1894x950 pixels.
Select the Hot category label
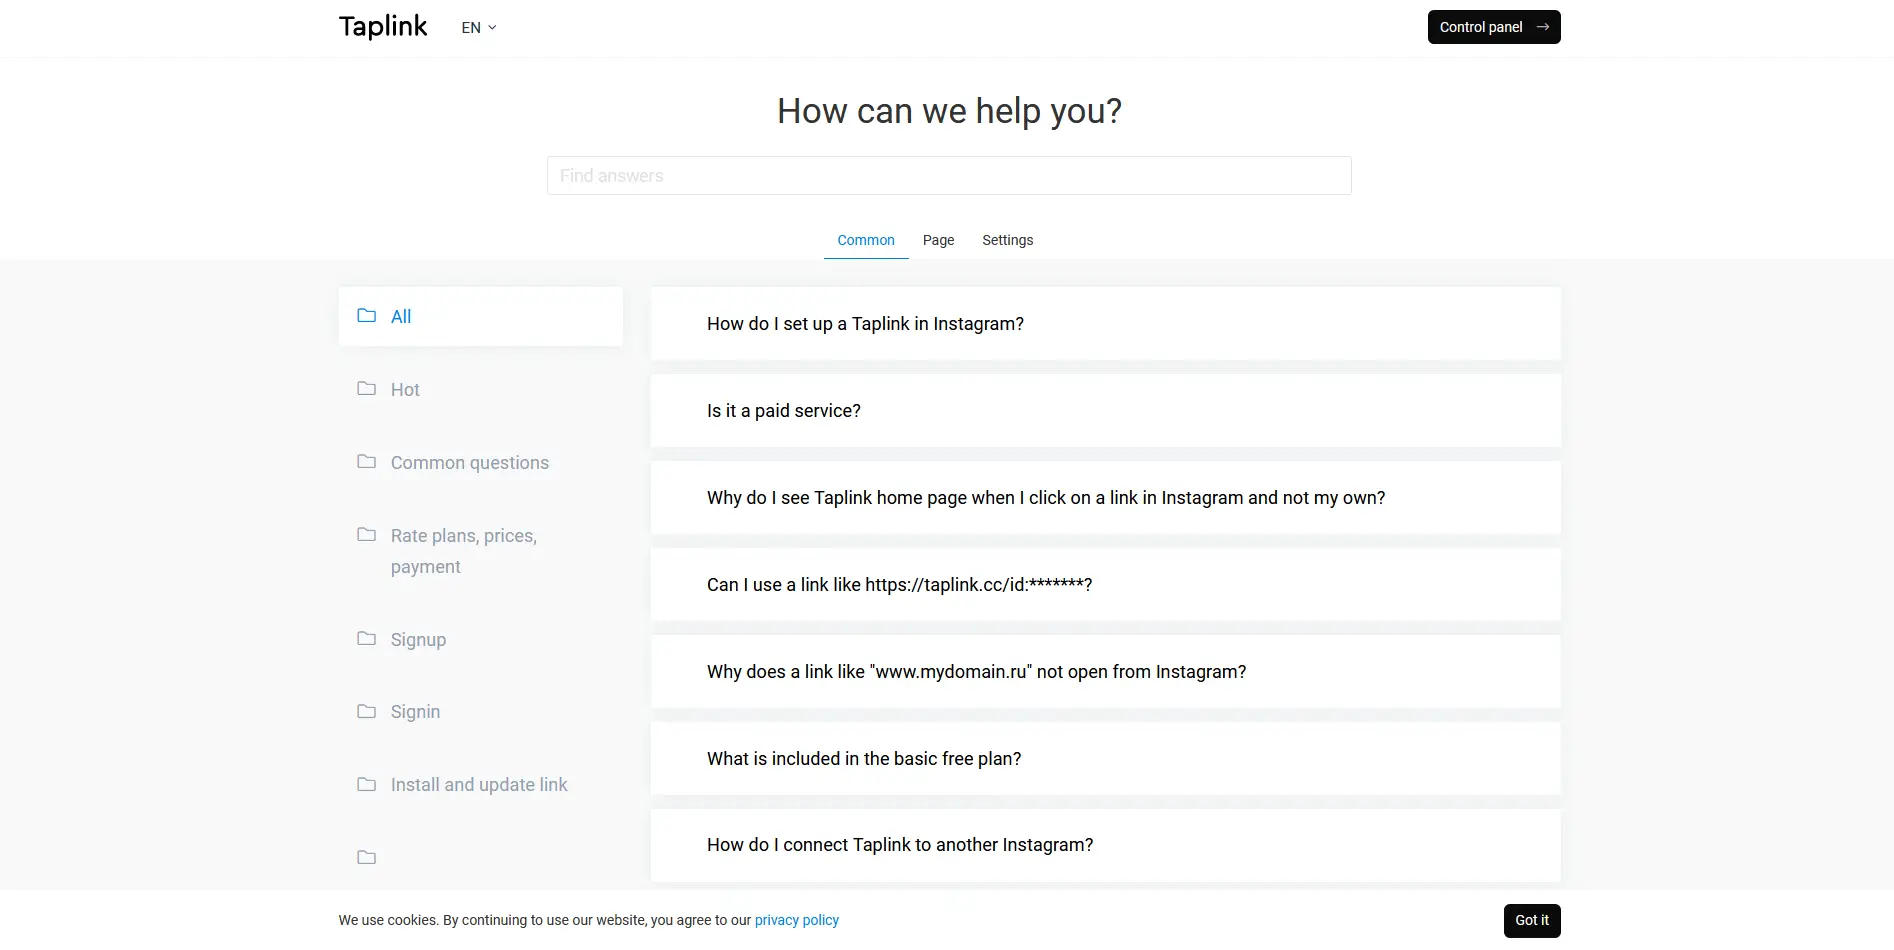tap(405, 390)
